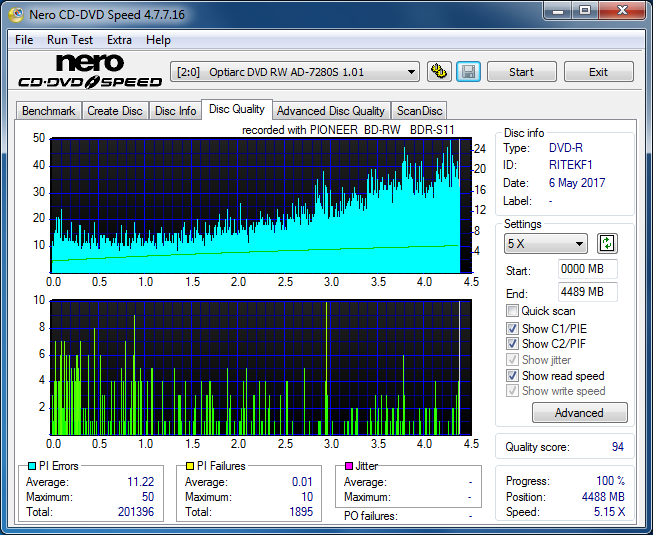Open the drive options icon next to drive selector
The height and width of the screenshot is (535, 653).
click(439, 72)
